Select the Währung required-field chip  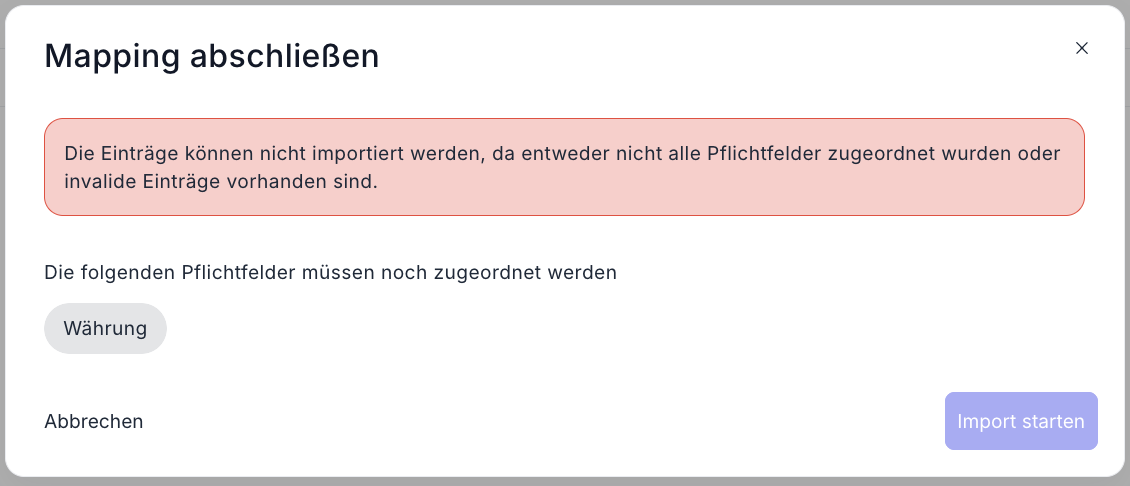tap(105, 328)
